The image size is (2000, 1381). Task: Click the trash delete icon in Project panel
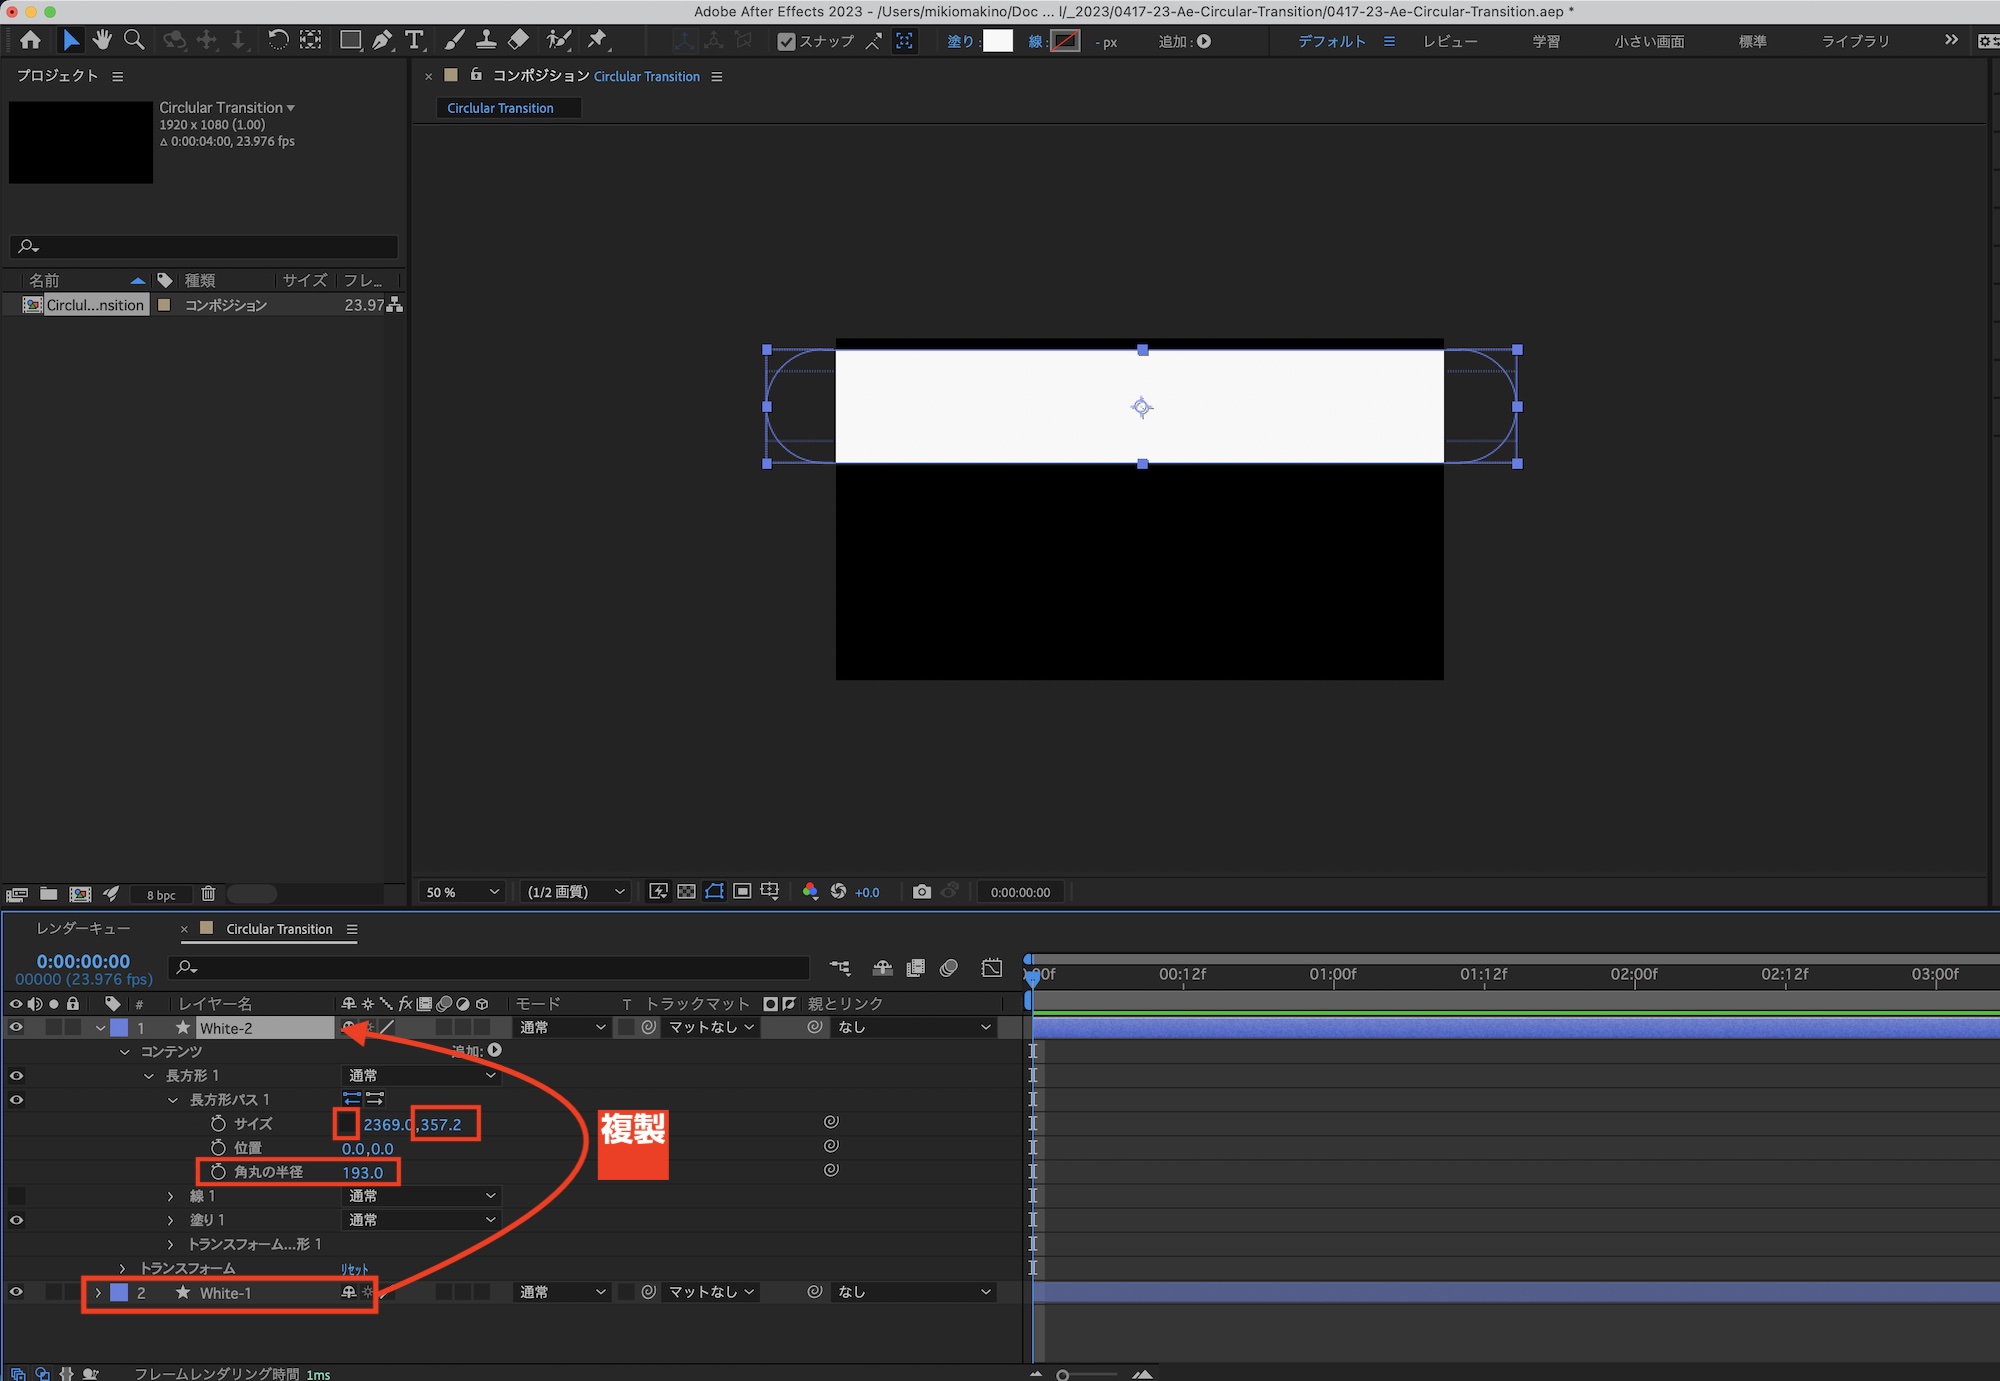point(208,894)
